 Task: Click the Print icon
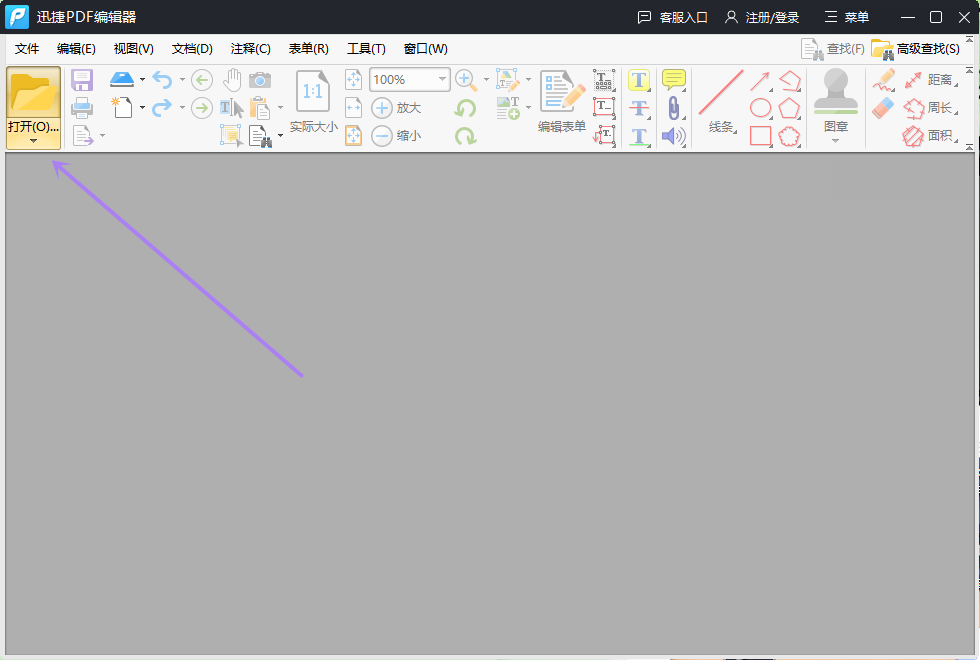82,108
